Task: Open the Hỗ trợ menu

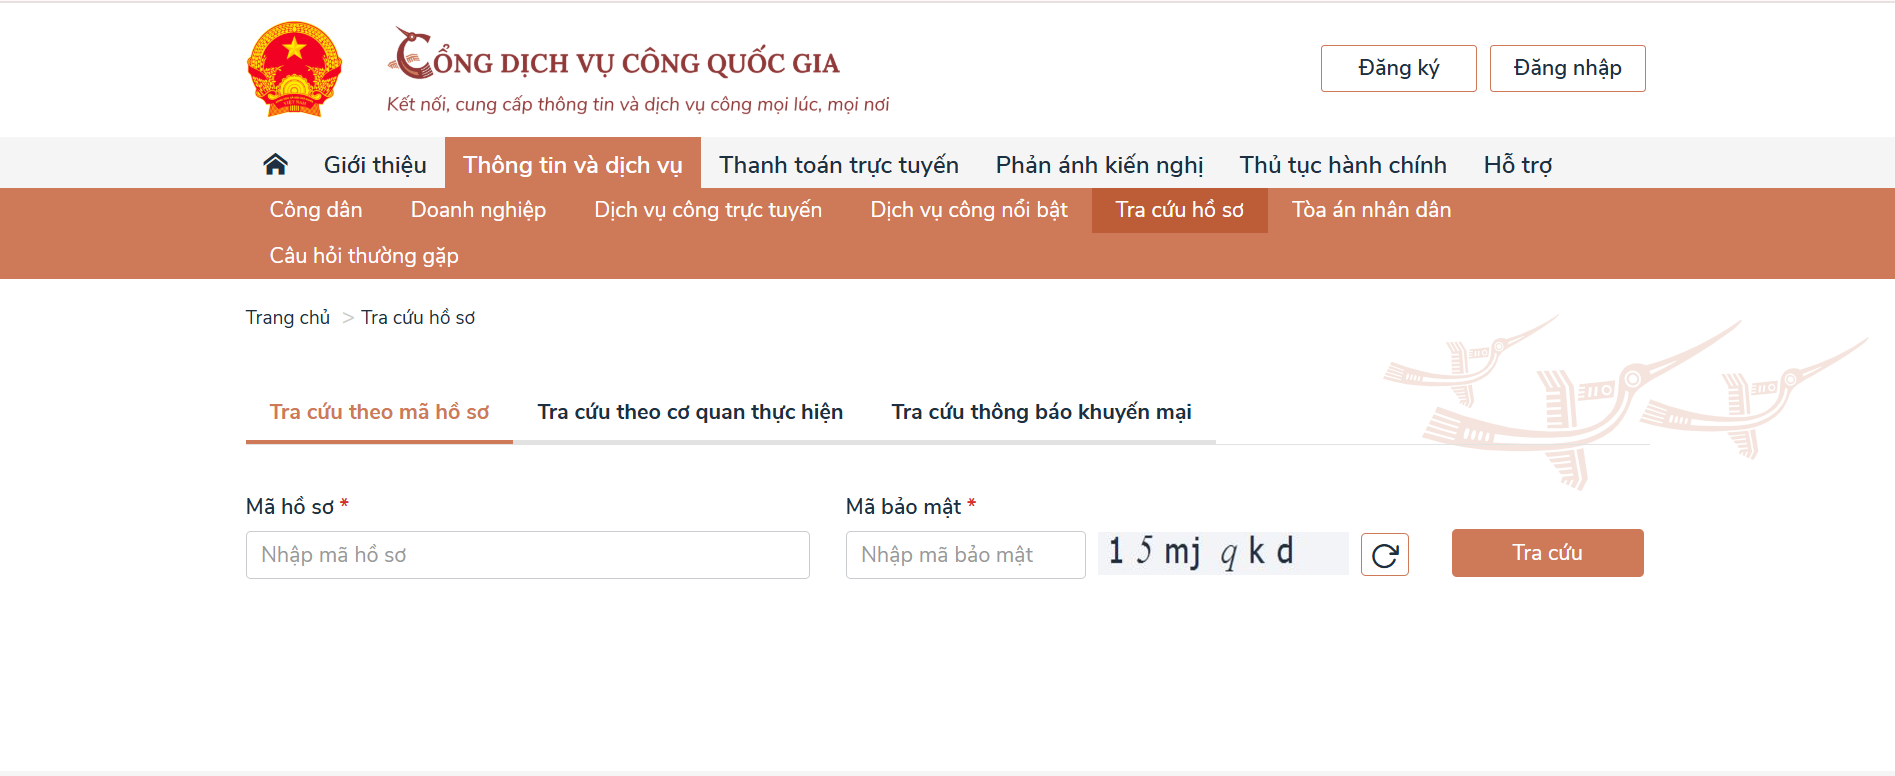Action: 1517,164
